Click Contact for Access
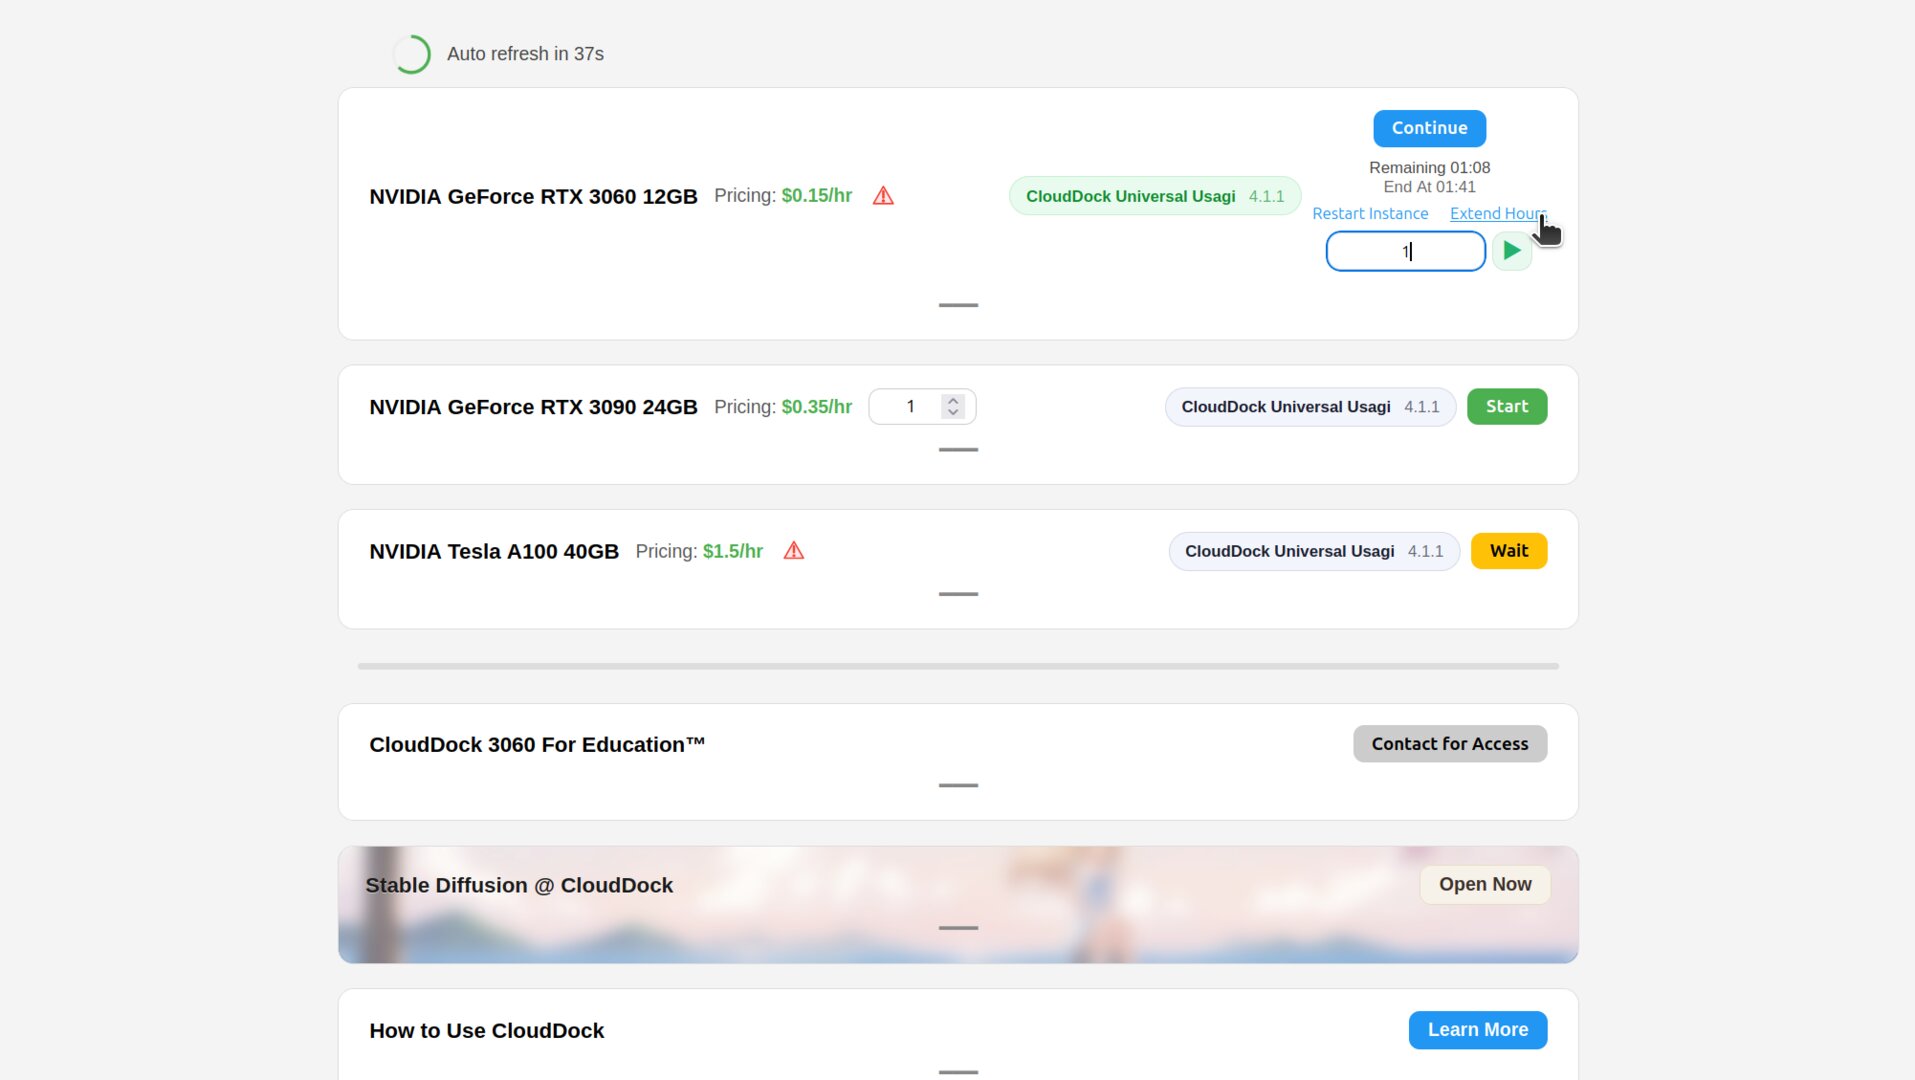 [x=1449, y=743]
